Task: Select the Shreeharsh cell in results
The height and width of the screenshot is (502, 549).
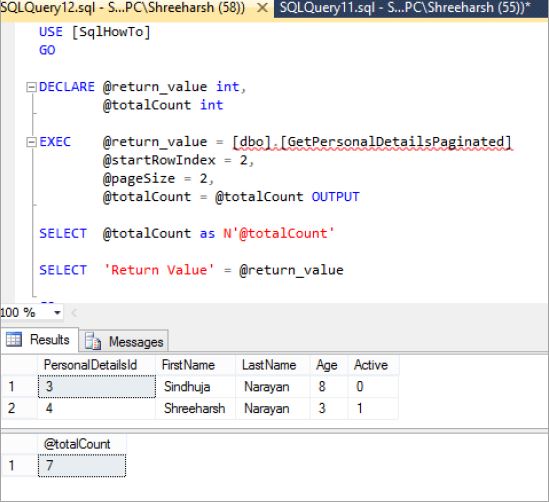Action: (x=195, y=408)
